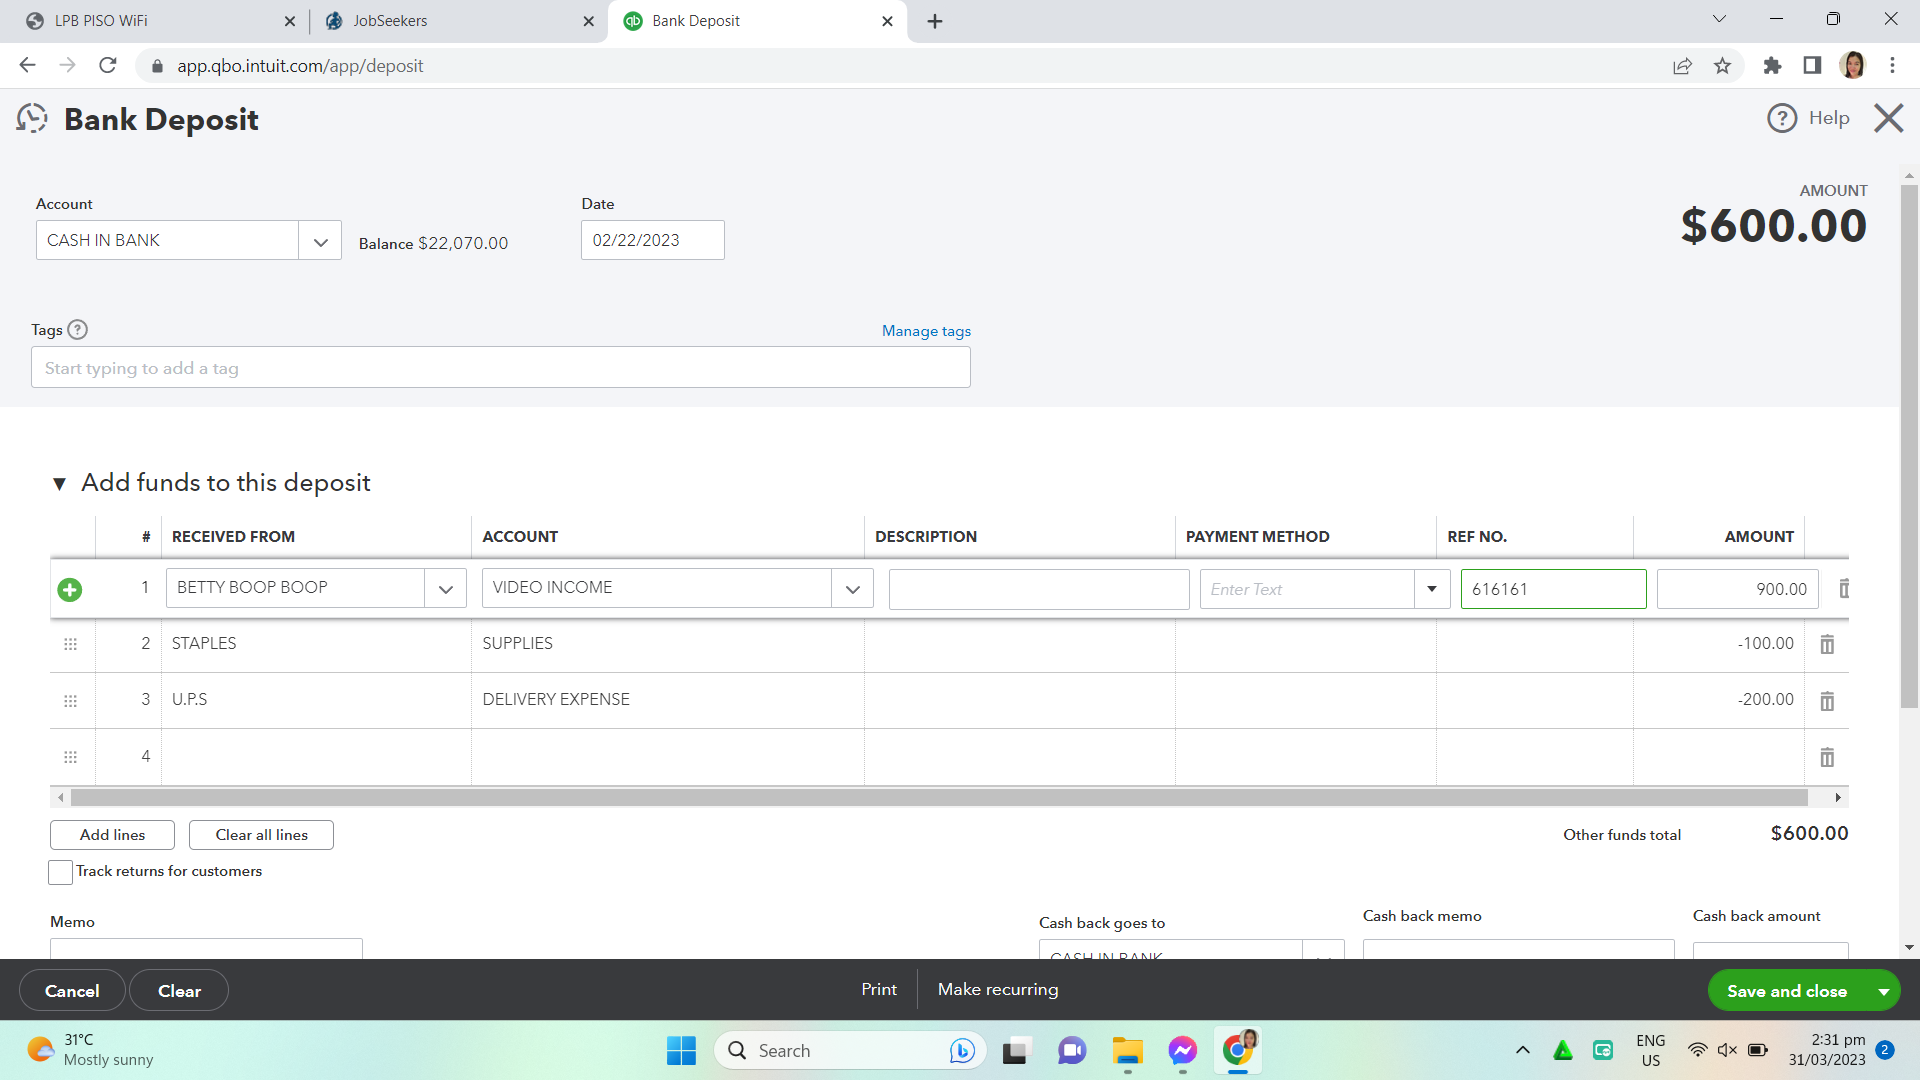Collapse Add funds to this deposit section
This screenshot has width=1920, height=1080.
click(x=59, y=484)
